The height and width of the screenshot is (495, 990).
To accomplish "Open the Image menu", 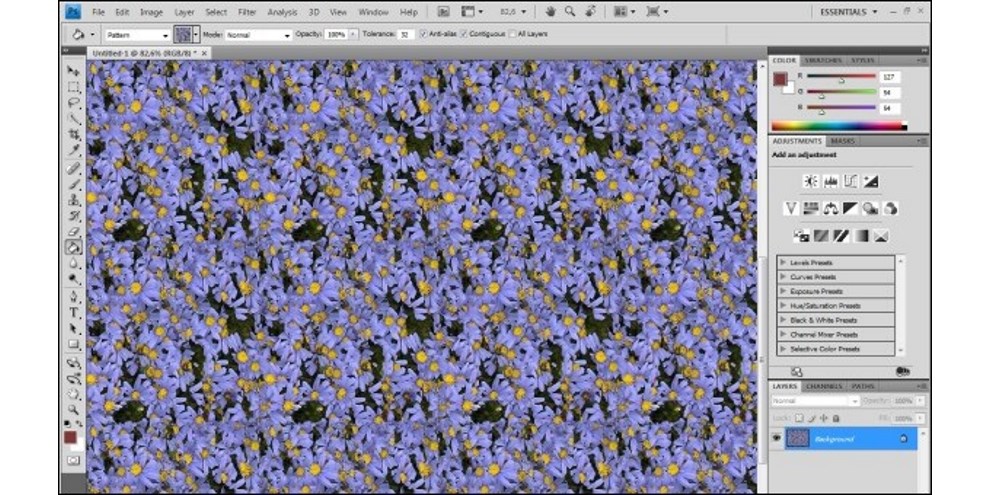I will pos(152,12).
